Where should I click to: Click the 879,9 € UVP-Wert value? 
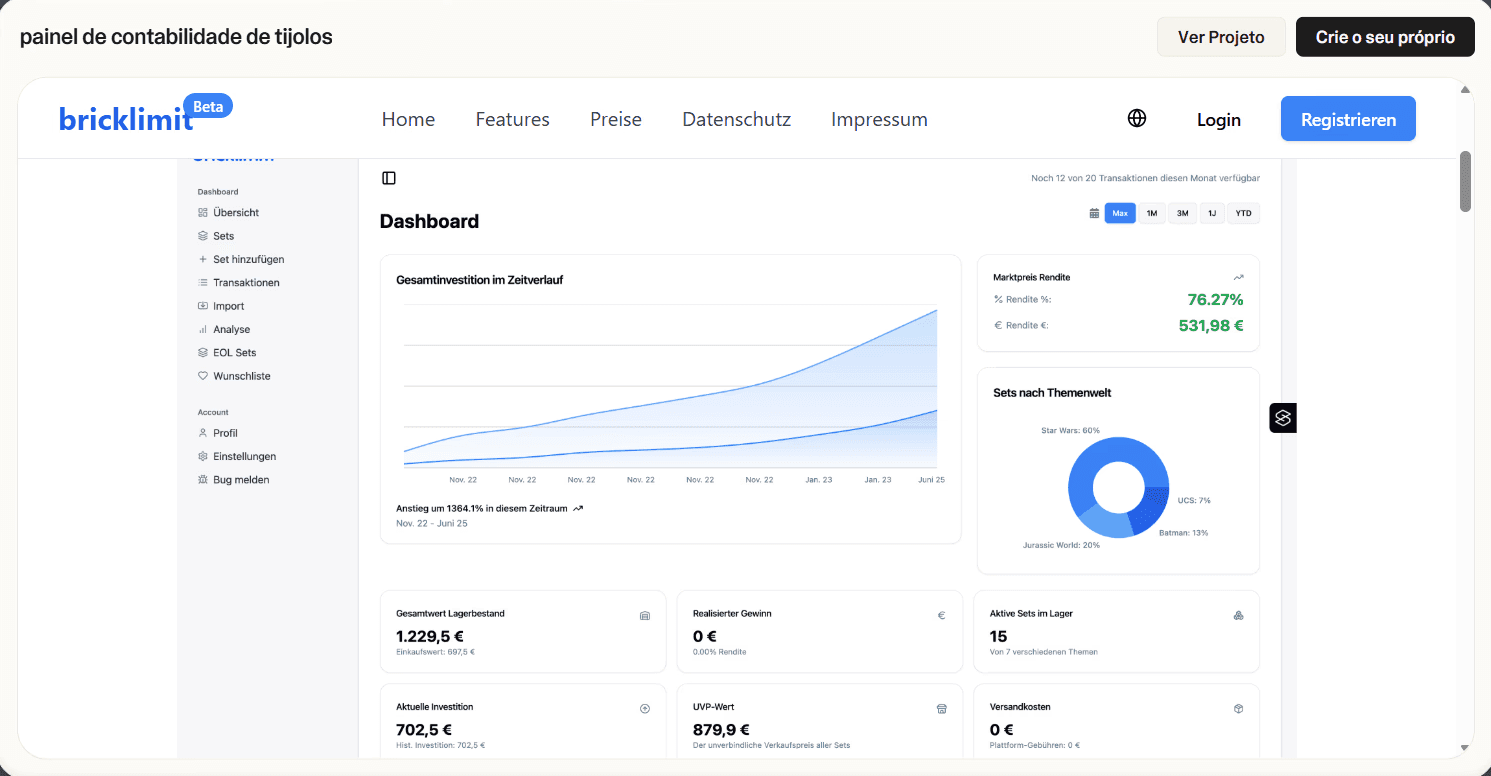pos(721,730)
